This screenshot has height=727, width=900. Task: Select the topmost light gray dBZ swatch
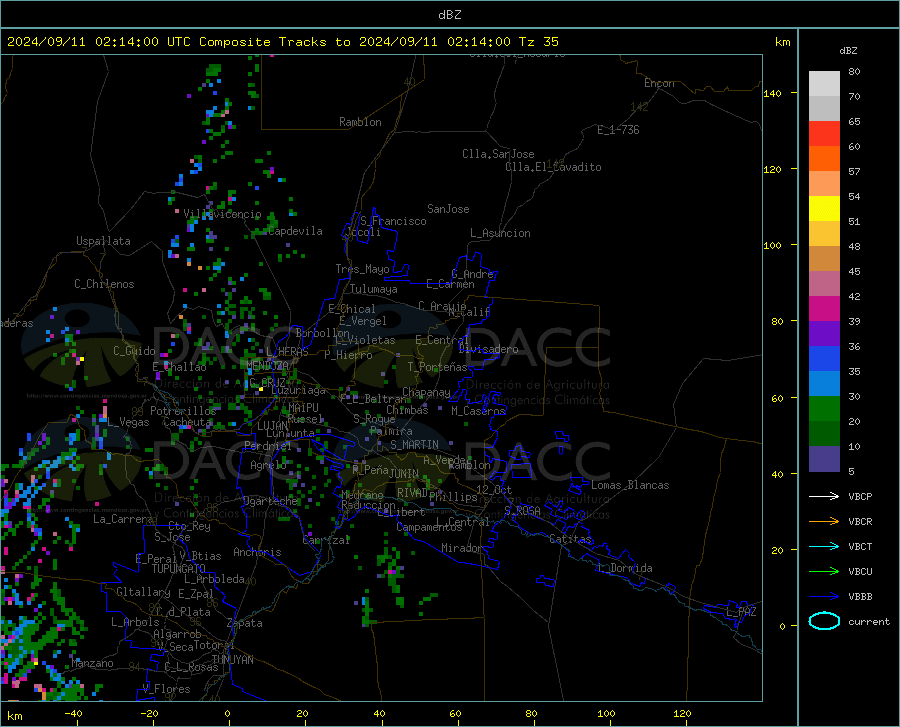point(824,84)
